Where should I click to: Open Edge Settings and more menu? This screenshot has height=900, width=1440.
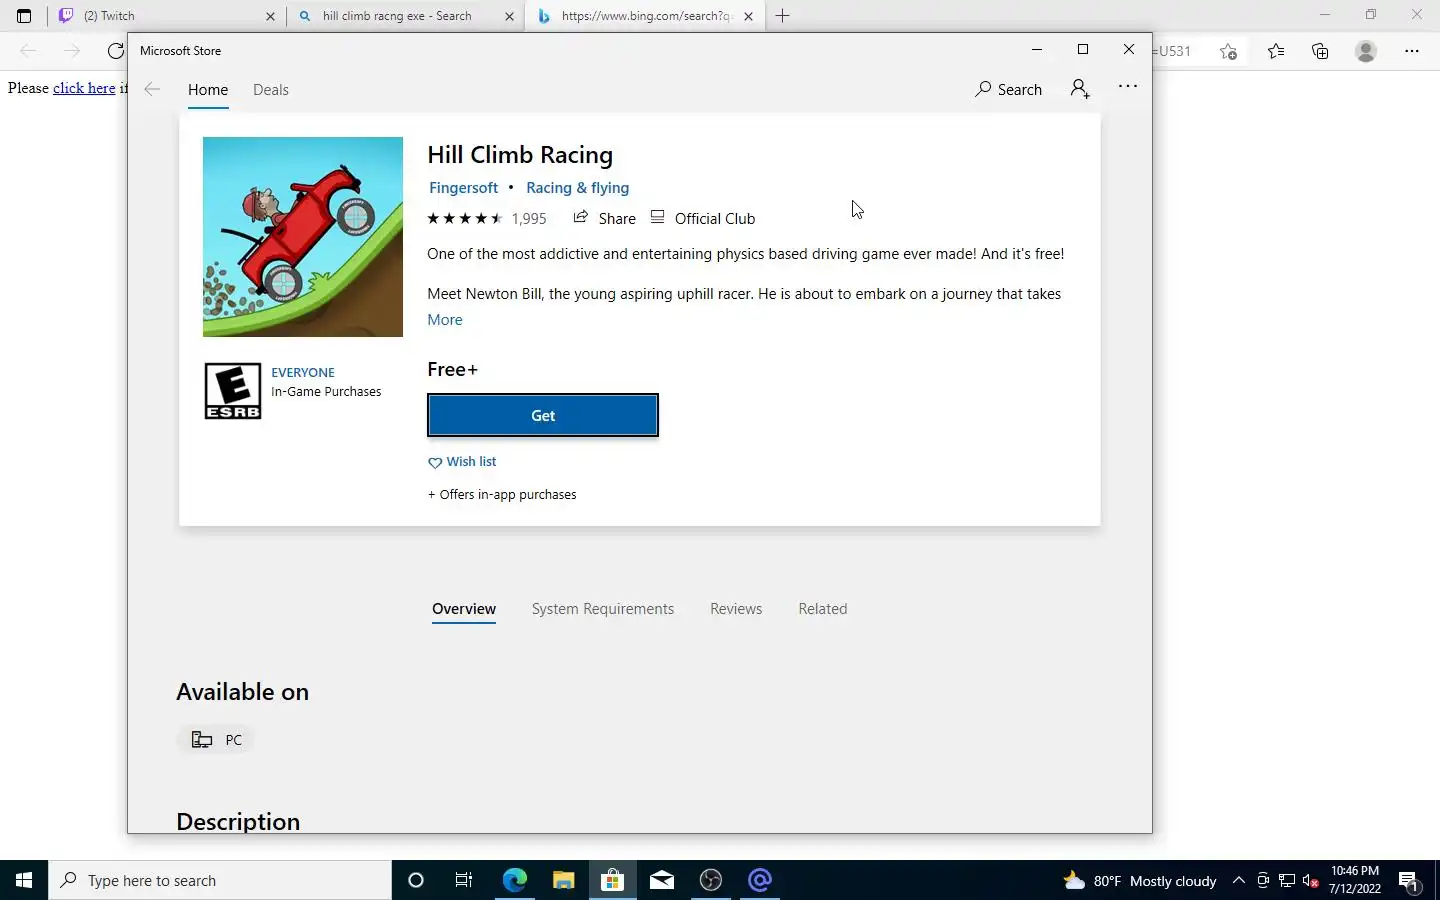click(1412, 51)
